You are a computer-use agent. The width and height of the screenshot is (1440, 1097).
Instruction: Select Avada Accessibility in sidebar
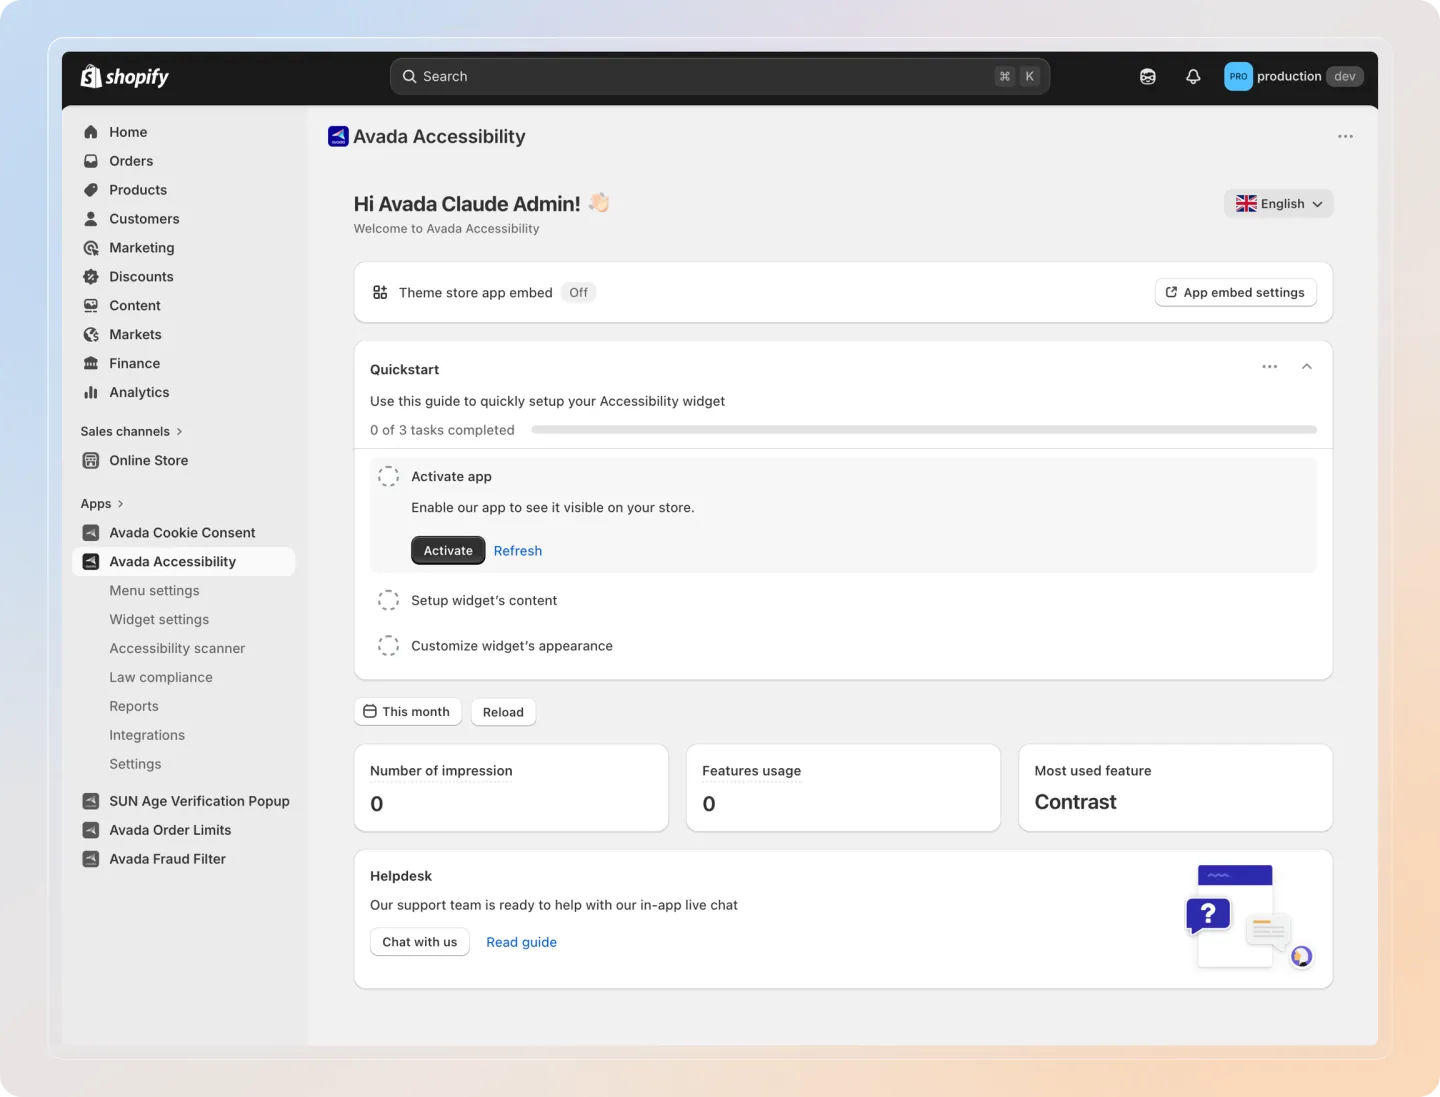click(x=184, y=562)
